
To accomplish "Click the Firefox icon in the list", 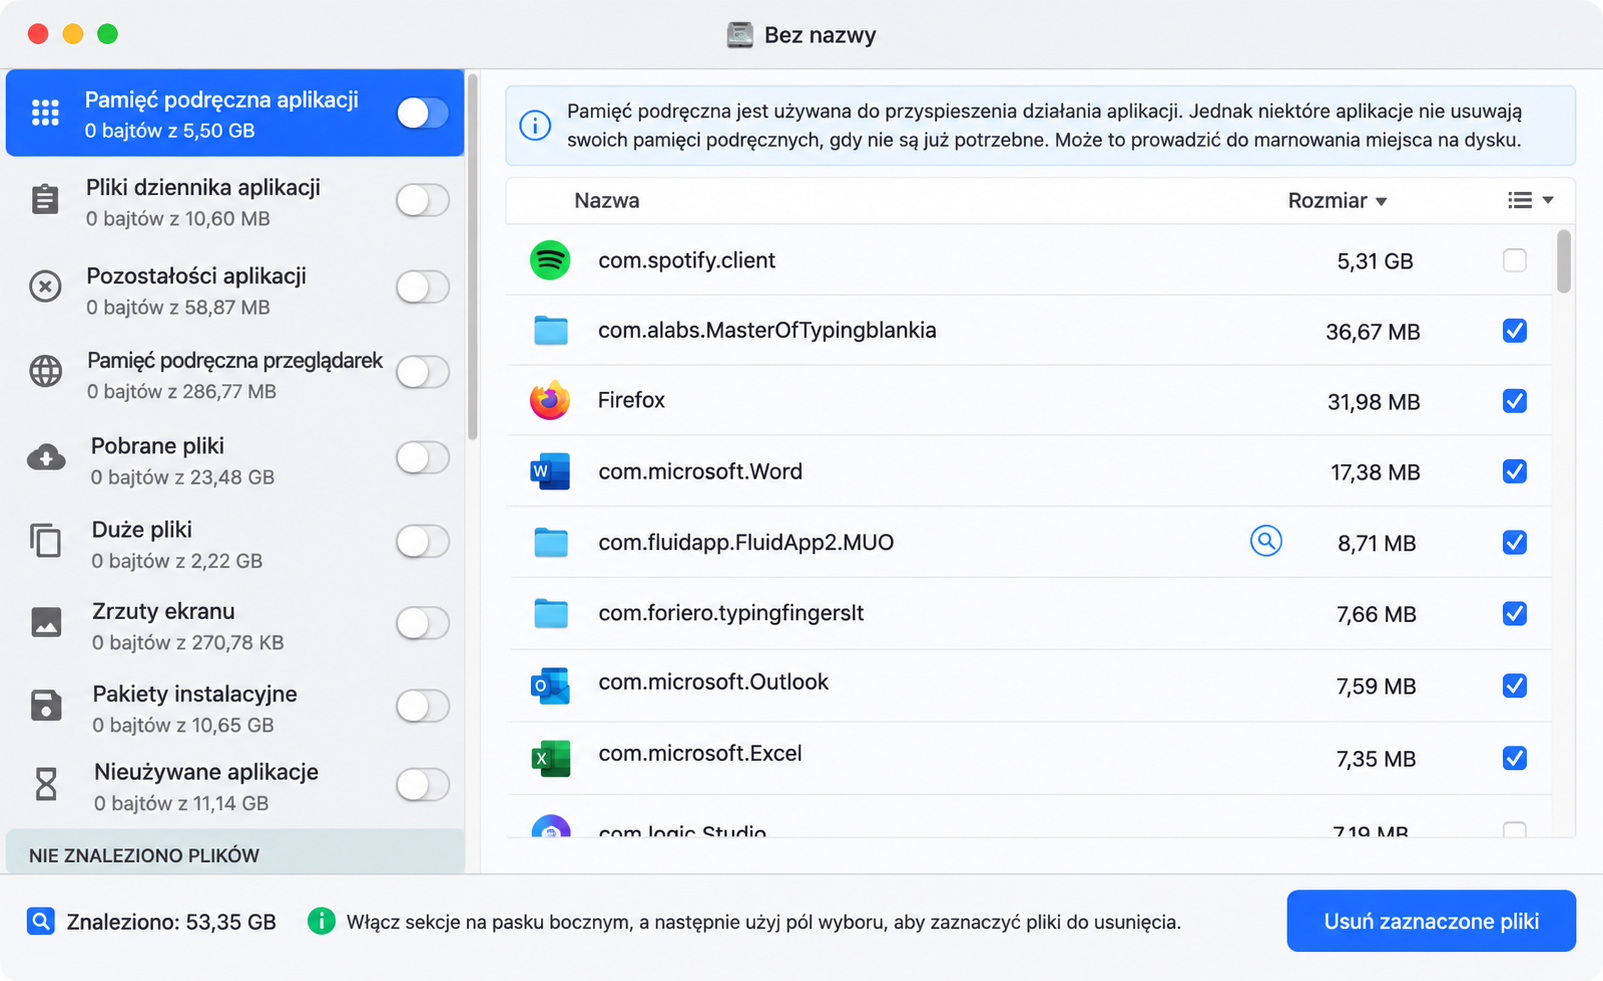I will click(x=550, y=400).
